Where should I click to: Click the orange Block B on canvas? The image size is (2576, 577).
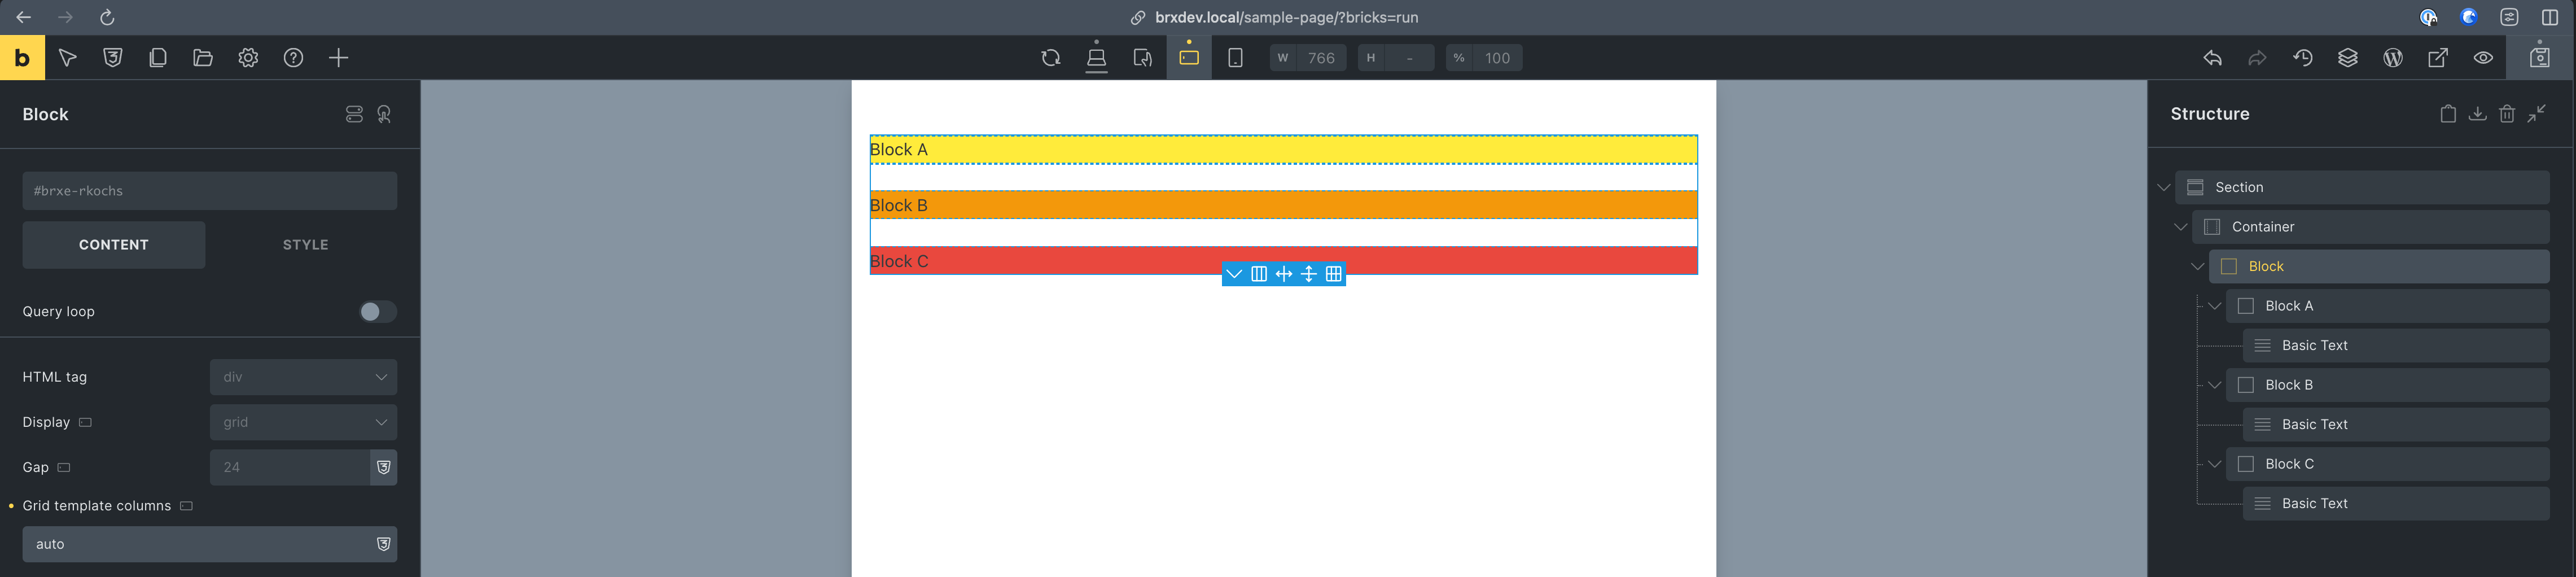1284,206
